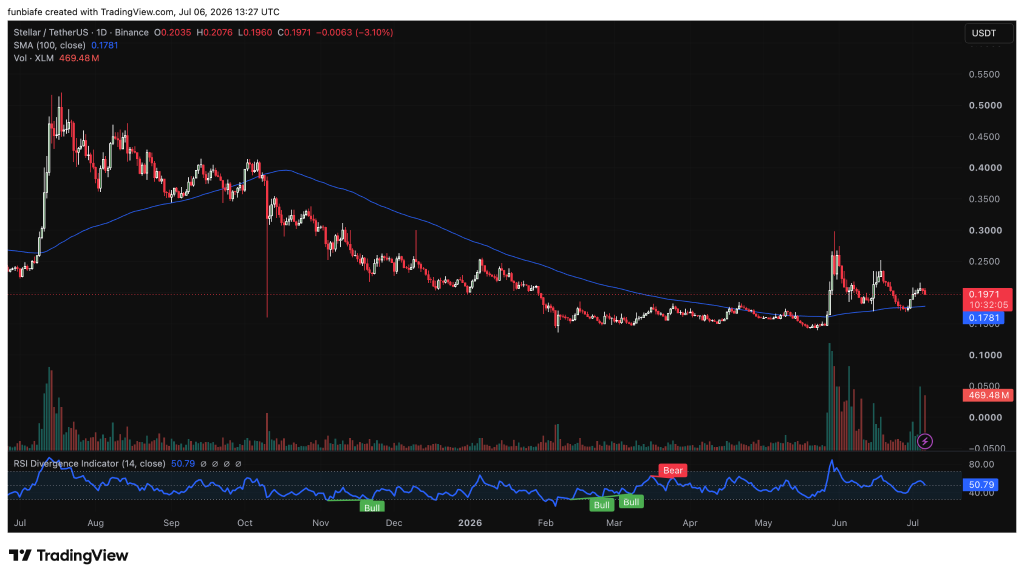Viewport: 1024px width, 578px height.
Task: Click the 0.5000 price axis label
Action: pos(985,105)
